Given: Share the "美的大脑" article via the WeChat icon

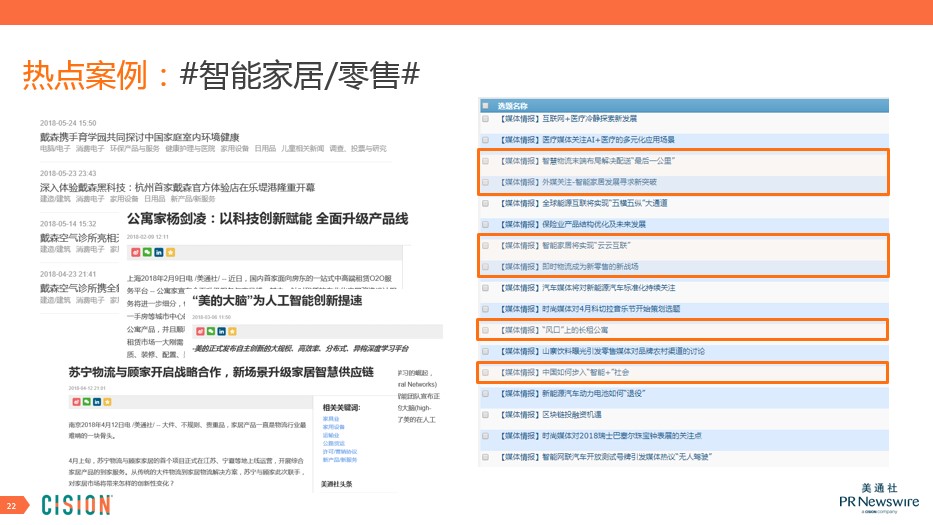Looking at the screenshot, I should (x=211, y=331).
